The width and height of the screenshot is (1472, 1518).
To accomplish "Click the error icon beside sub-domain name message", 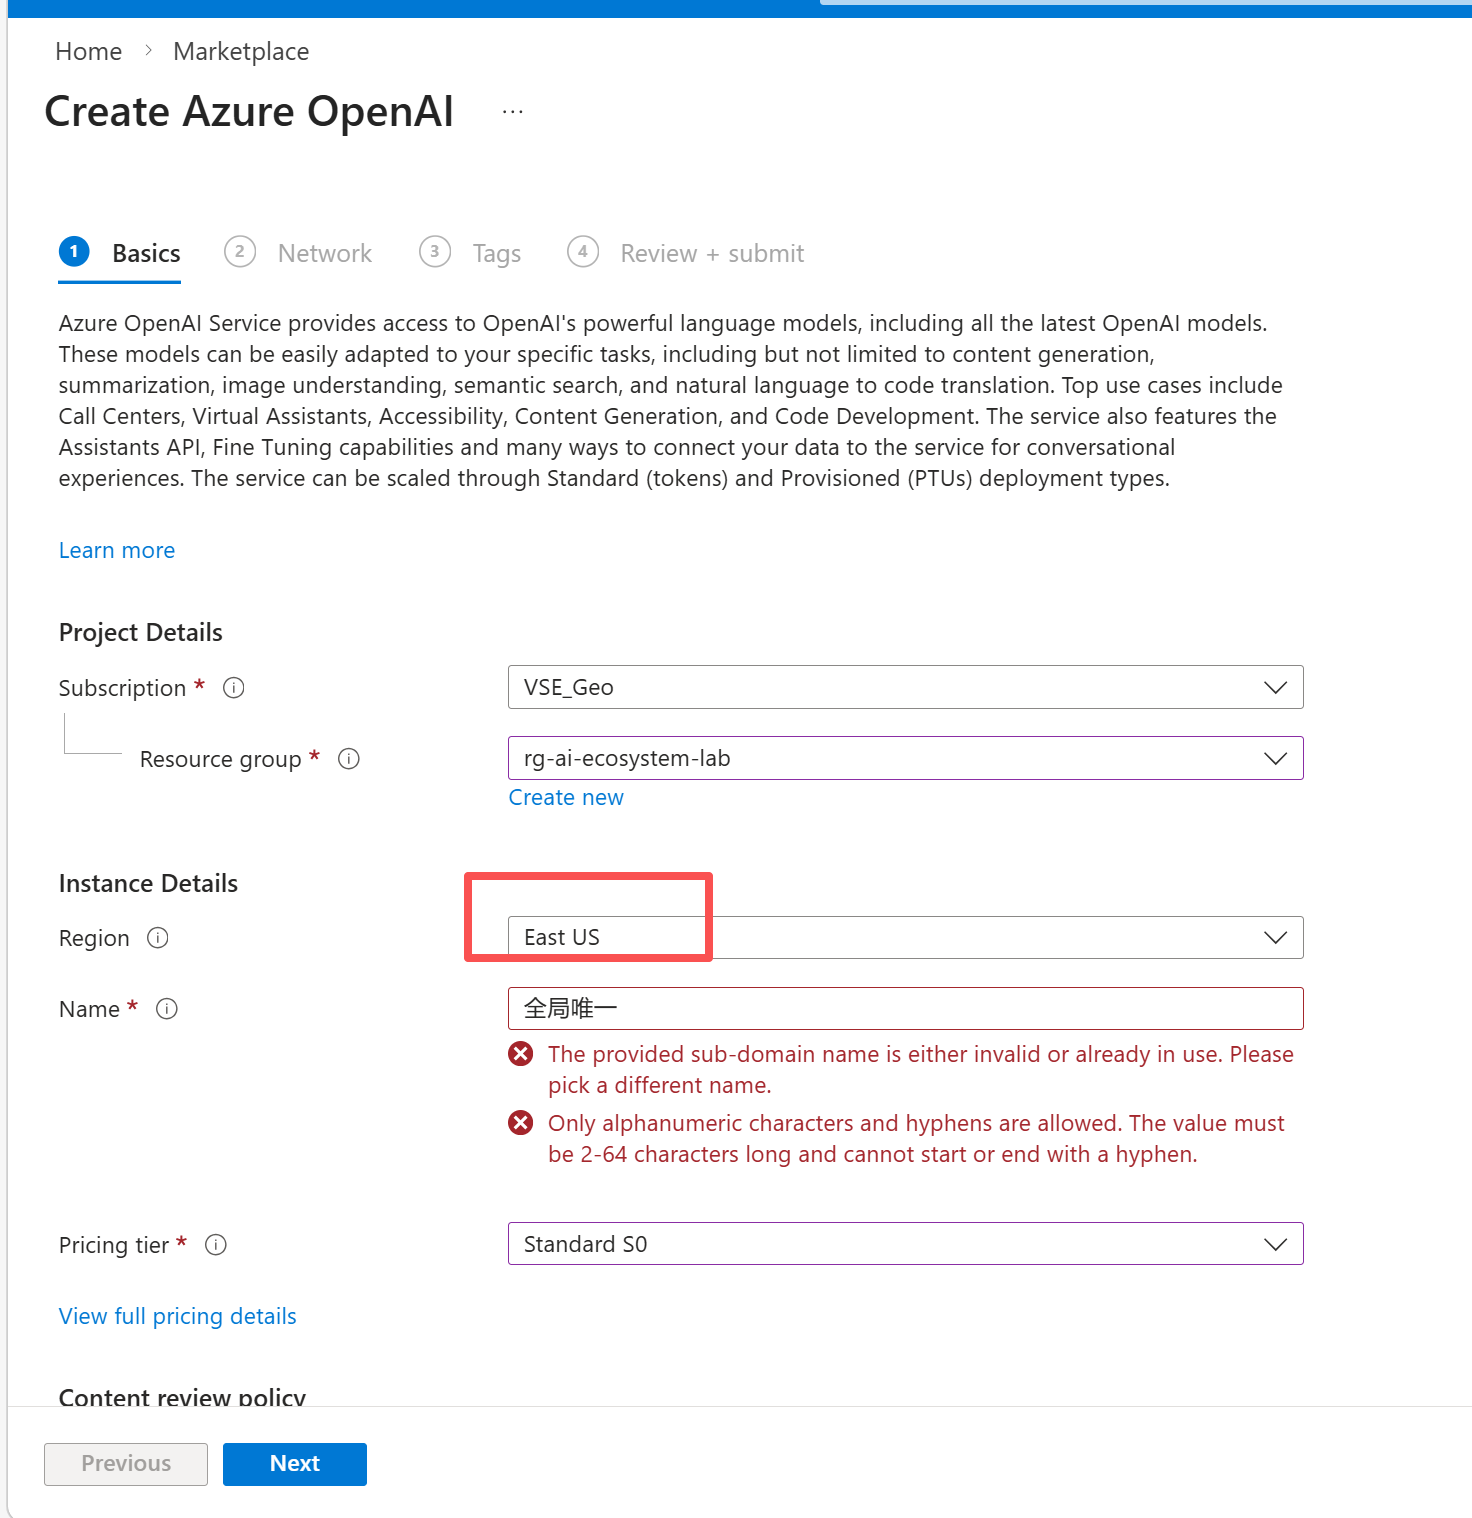I will click(521, 1054).
